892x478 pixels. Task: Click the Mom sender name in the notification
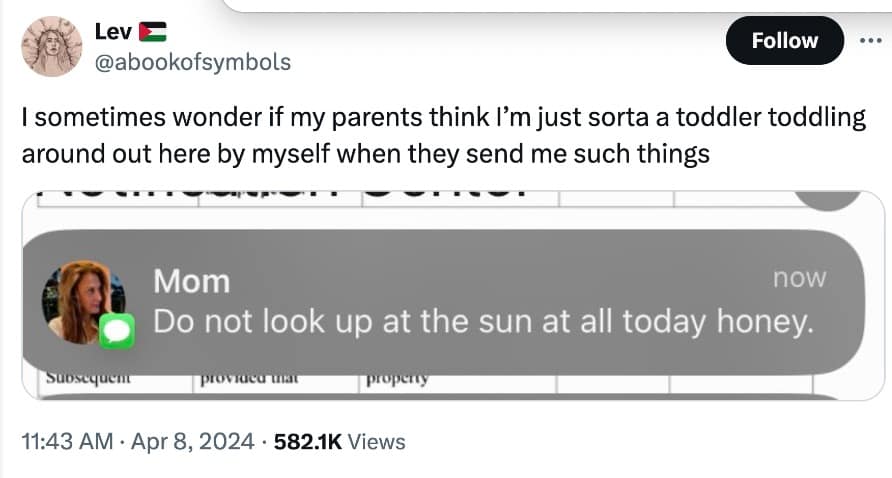point(191,282)
